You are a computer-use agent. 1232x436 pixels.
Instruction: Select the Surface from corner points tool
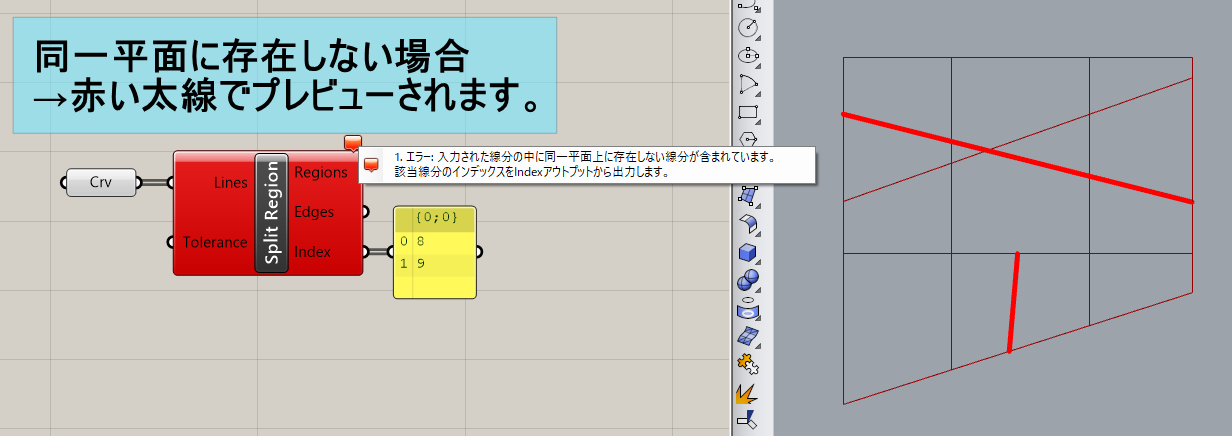747,196
